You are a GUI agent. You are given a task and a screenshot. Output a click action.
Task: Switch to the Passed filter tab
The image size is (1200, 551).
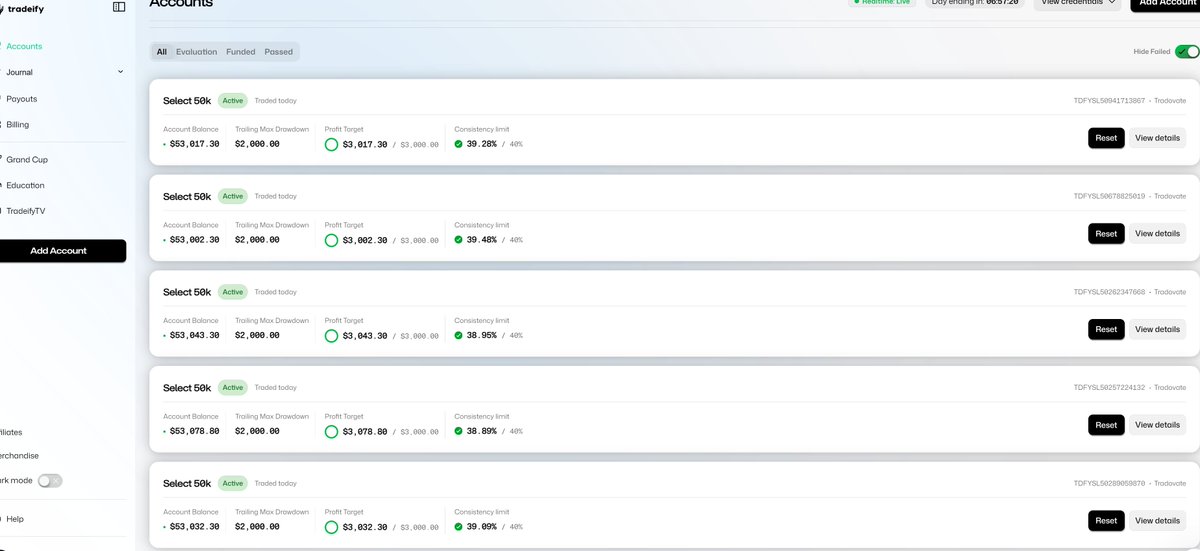pos(279,52)
